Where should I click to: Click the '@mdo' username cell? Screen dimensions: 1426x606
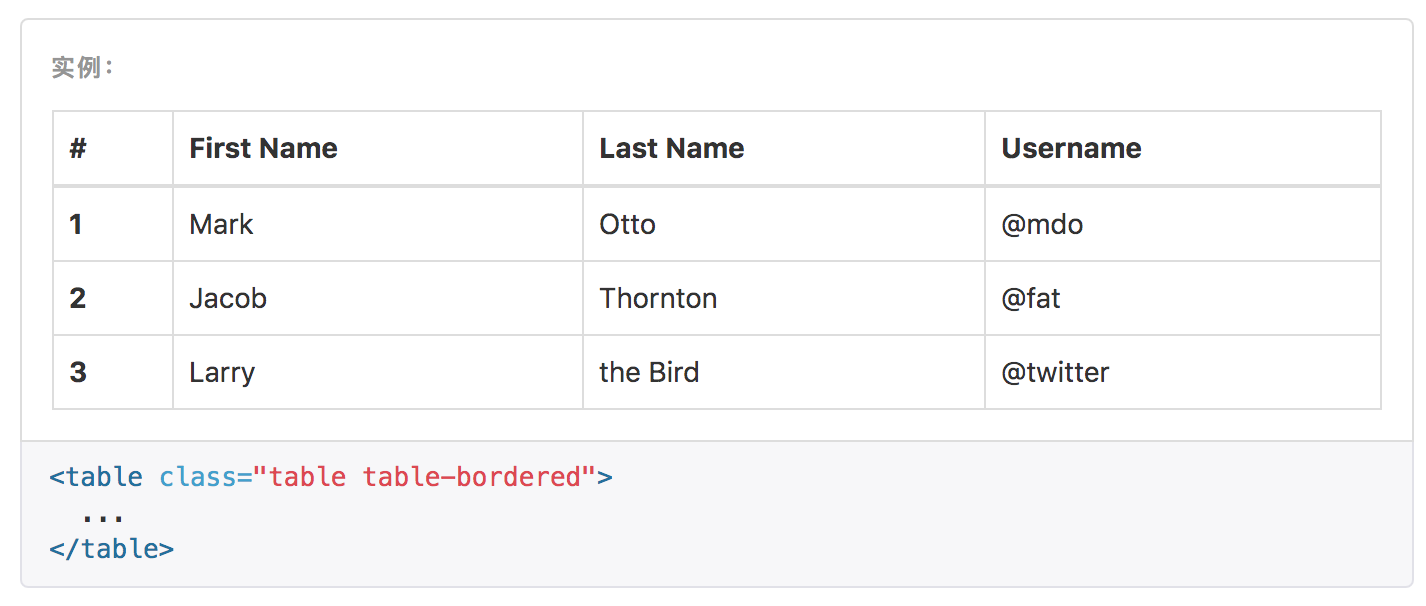(x=1183, y=224)
